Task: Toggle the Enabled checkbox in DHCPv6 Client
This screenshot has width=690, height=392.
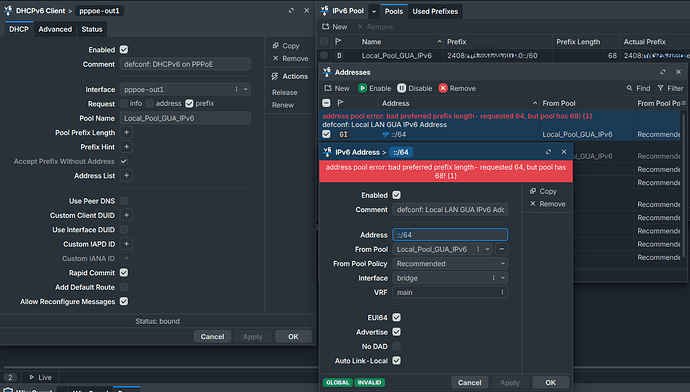Action: (x=124, y=50)
